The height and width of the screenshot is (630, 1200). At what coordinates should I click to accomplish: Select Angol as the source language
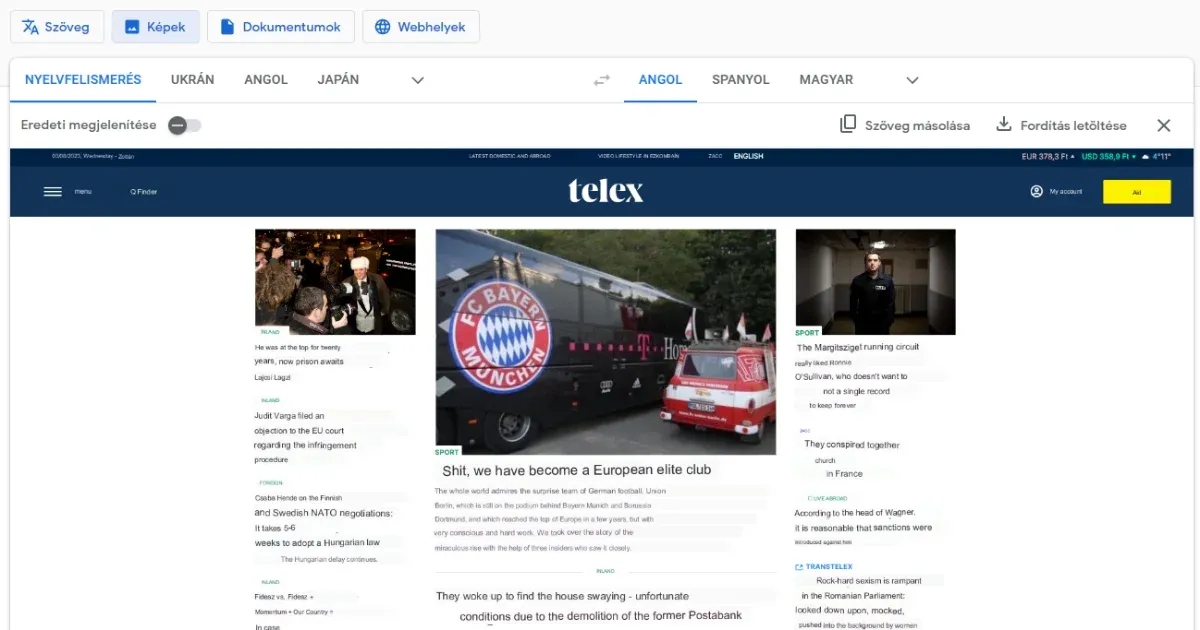point(266,80)
